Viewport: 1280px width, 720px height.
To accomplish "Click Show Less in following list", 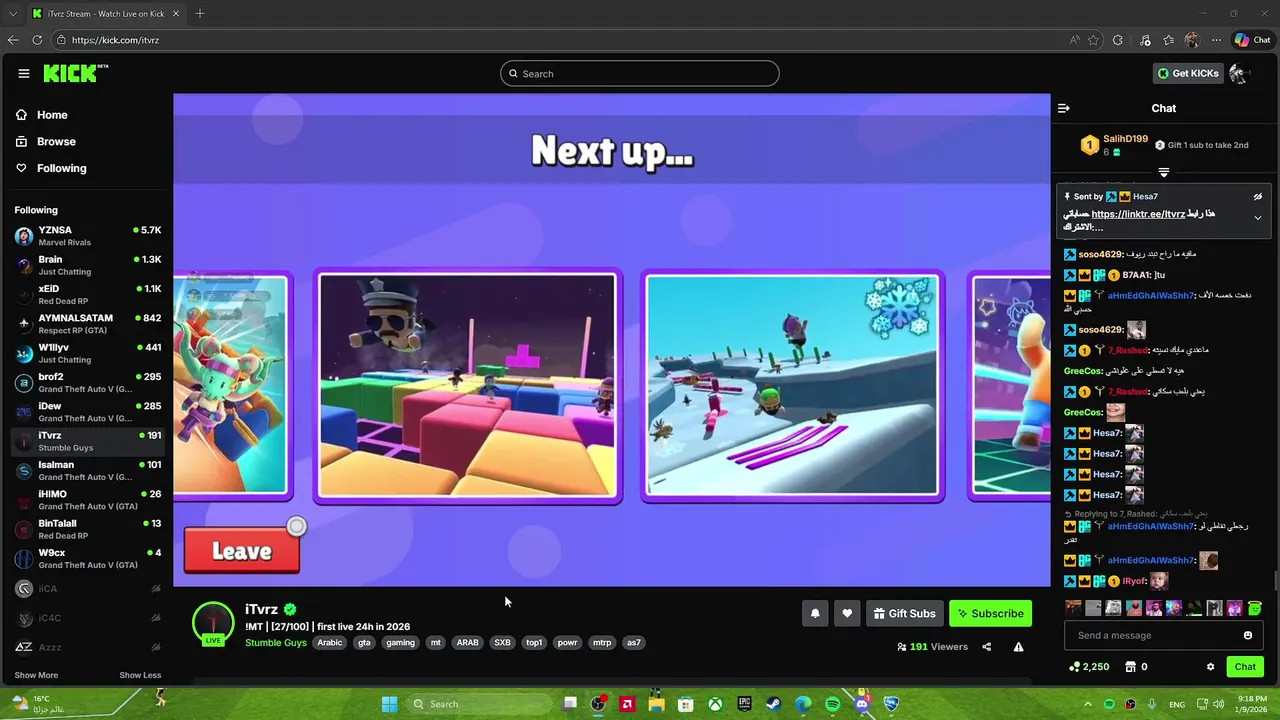I will pos(140,675).
